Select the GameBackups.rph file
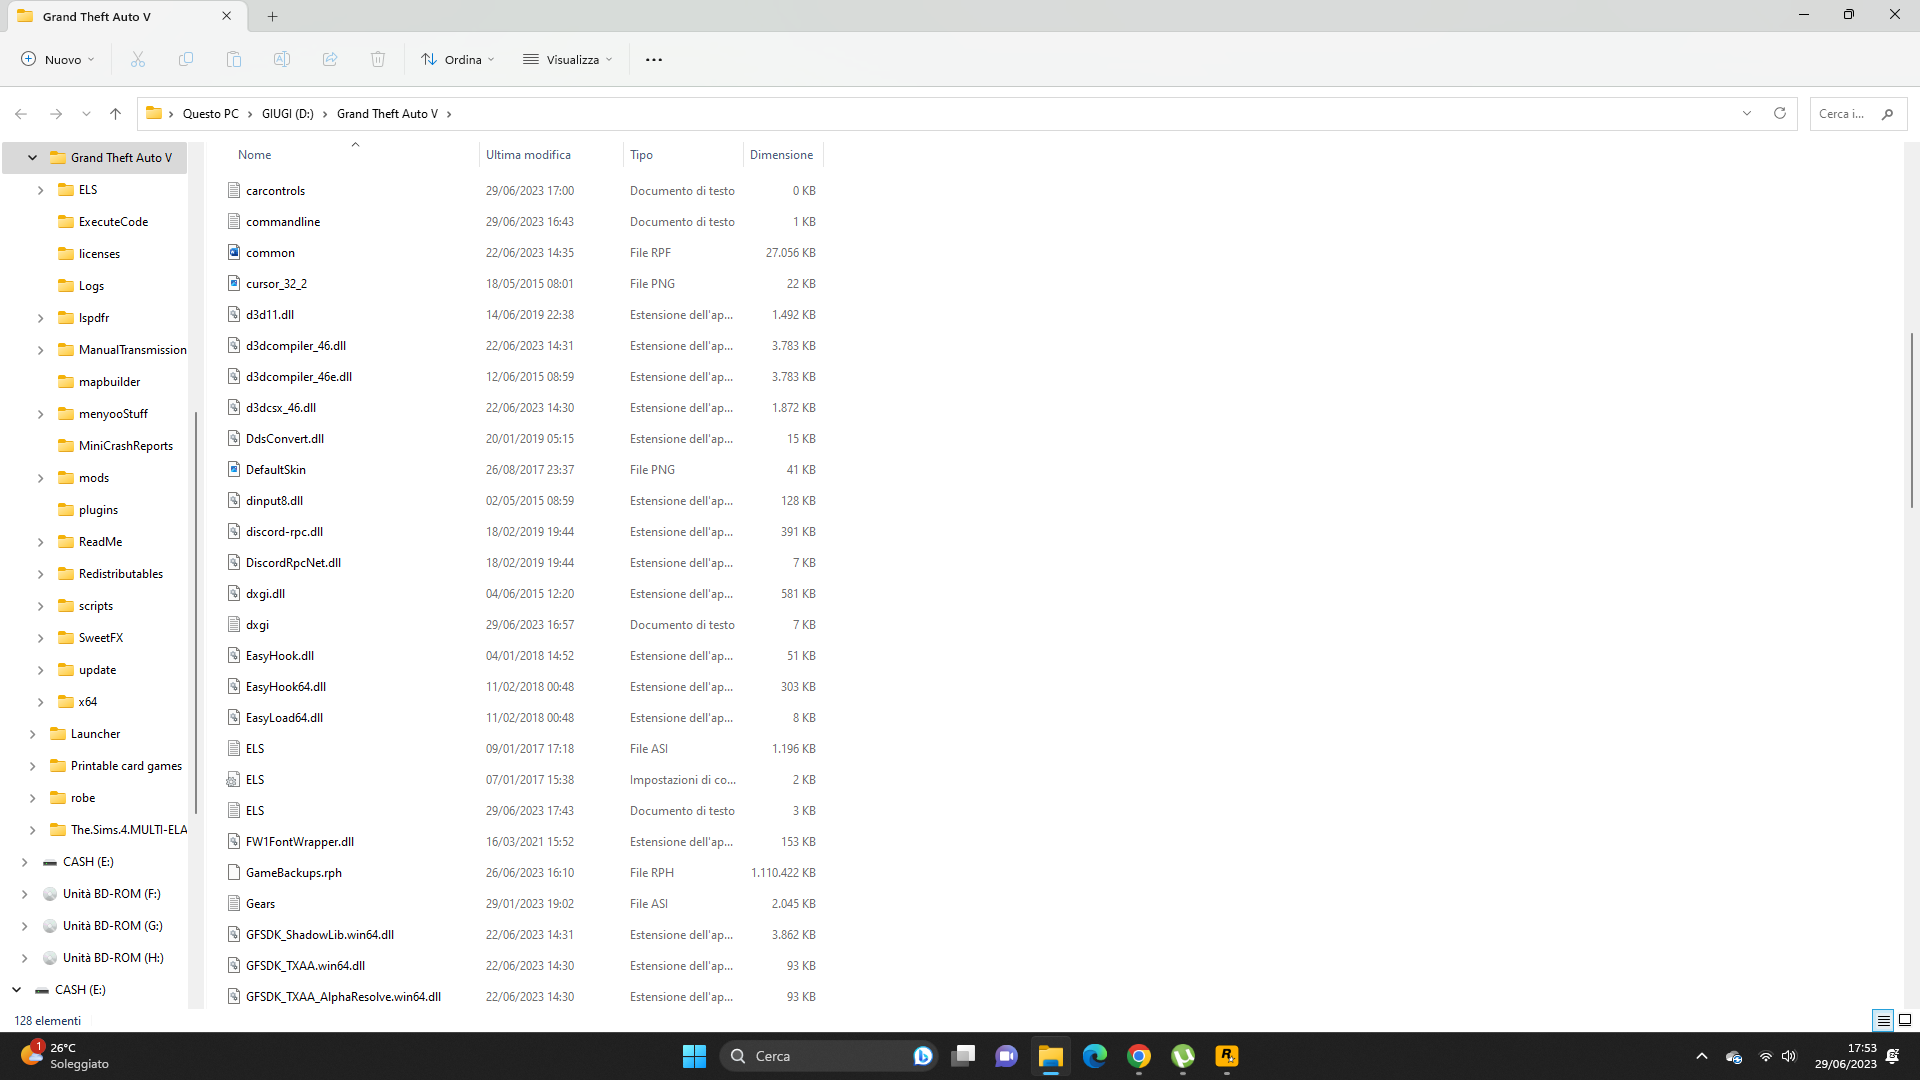Screen dimensions: 1920x1080 click(293, 873)
